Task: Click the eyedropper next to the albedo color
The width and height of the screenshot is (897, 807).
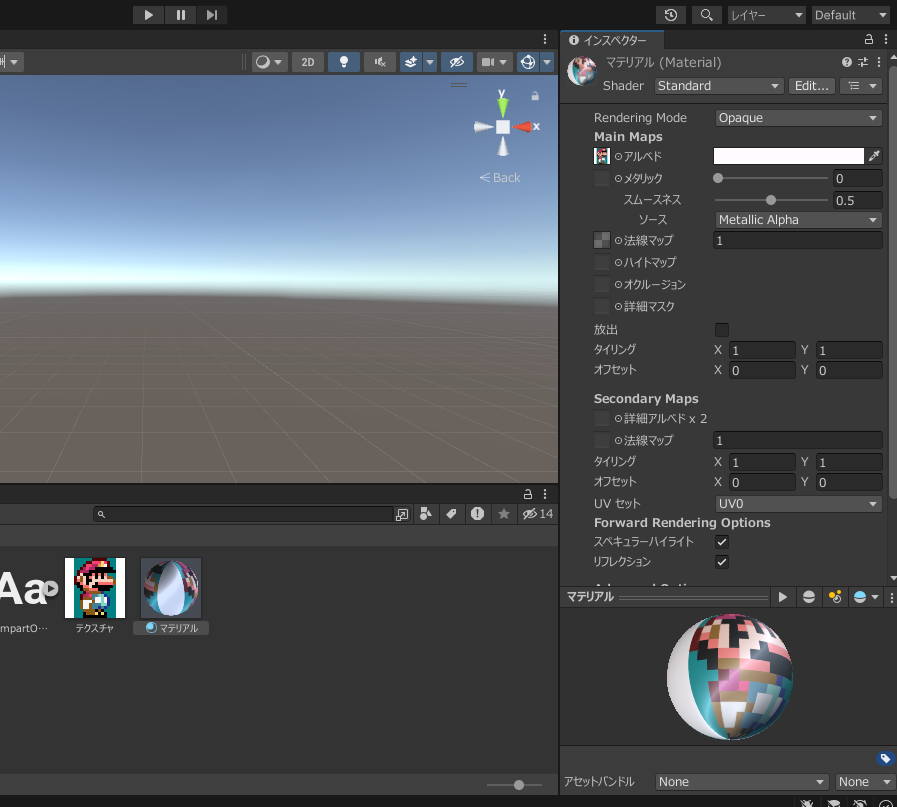Action: pos(874,156)
